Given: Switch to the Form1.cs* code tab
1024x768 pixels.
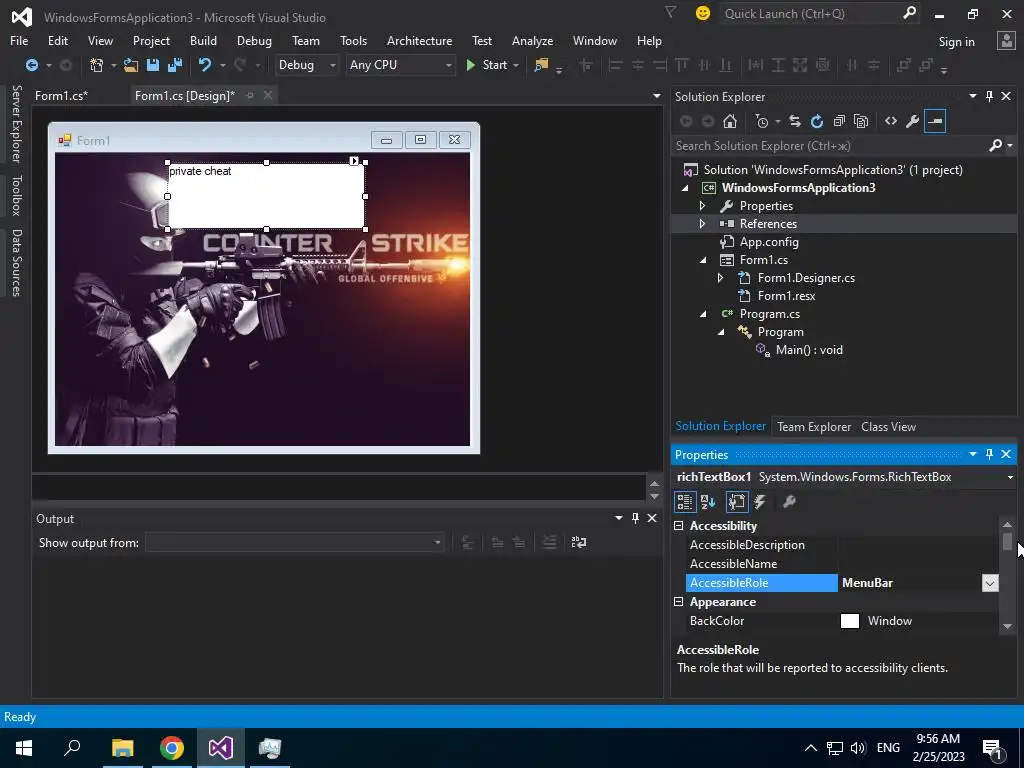Looking at the screenshot, I should point(61,95).
